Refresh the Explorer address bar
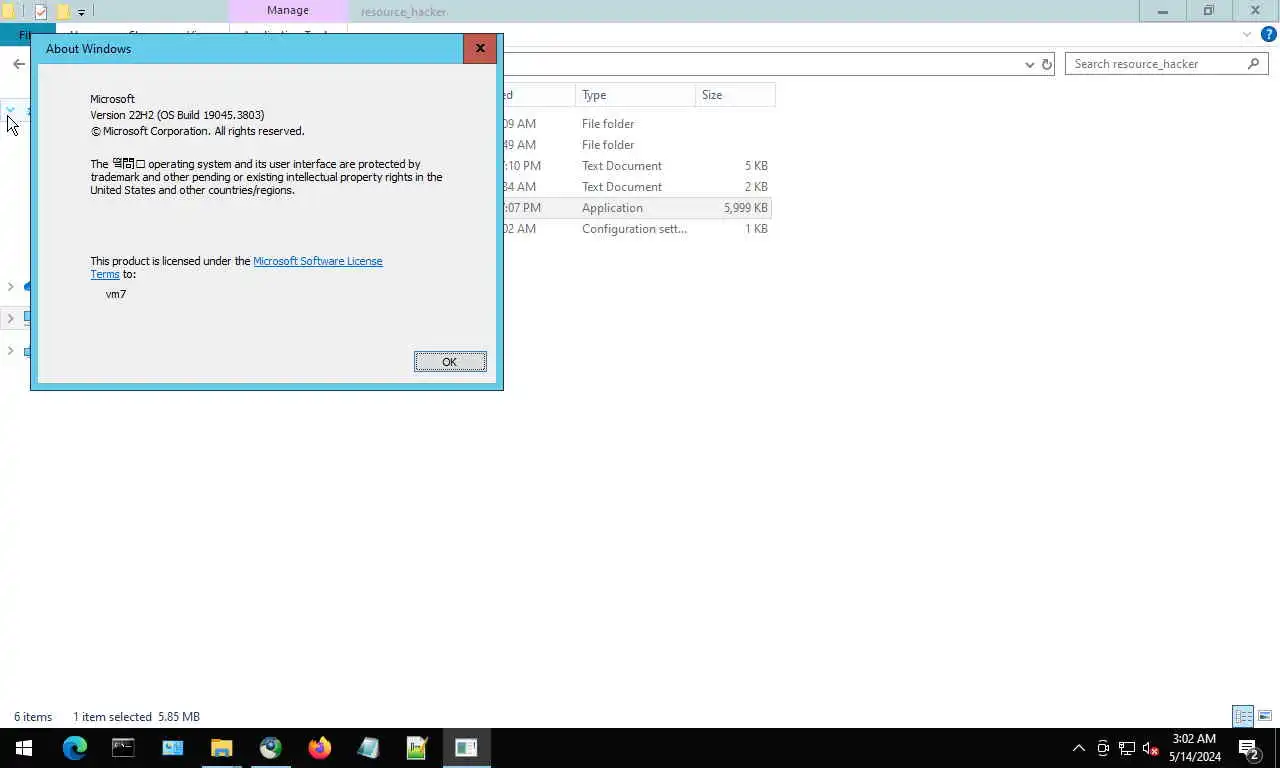 [1047, 64]
